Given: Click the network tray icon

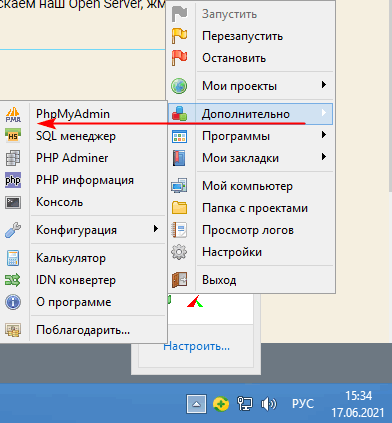Looking at the screenshot, I should click(x=245, y=404).
